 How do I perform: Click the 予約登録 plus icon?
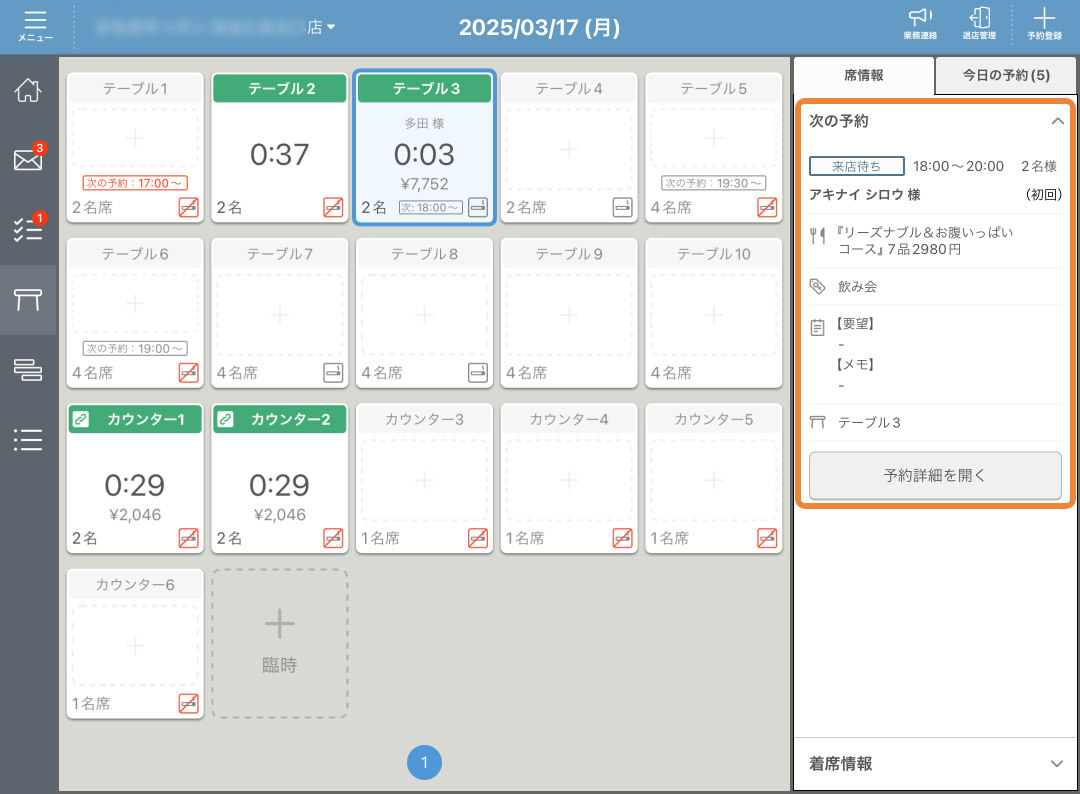tap(1043, 24)
